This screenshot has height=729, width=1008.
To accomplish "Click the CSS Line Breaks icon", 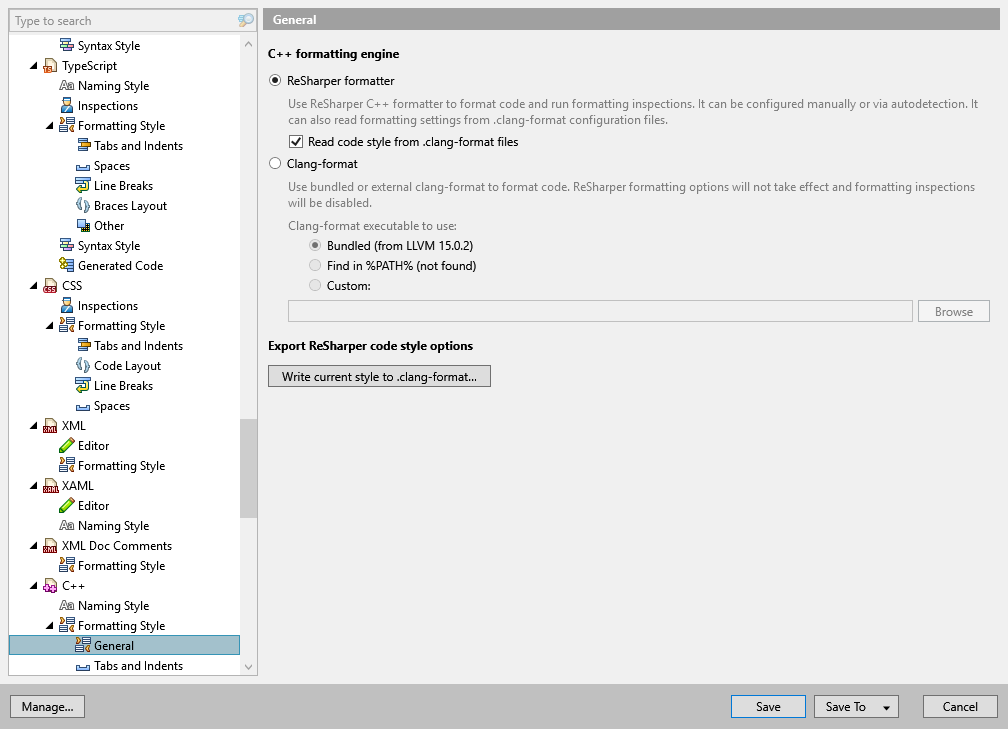I will pos(82,386).
